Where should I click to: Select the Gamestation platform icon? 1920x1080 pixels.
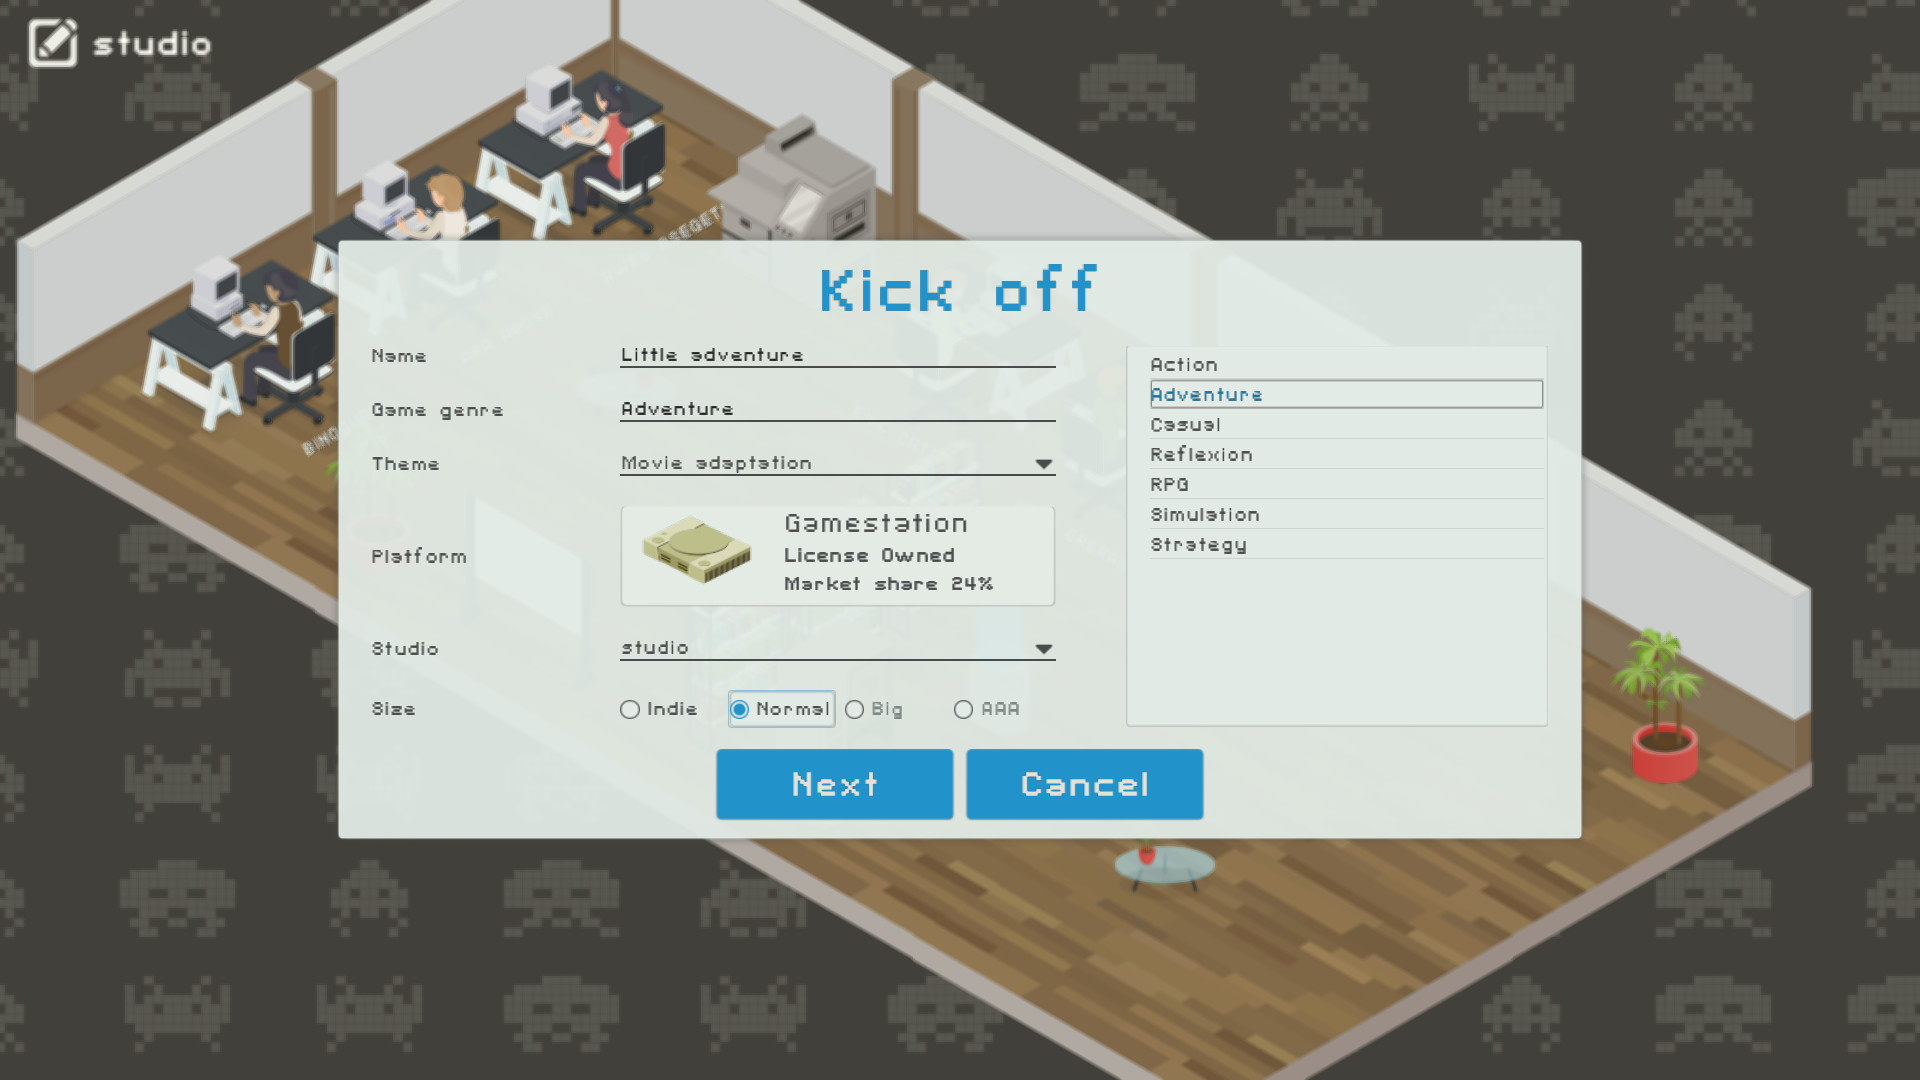[x=695, y=553]
